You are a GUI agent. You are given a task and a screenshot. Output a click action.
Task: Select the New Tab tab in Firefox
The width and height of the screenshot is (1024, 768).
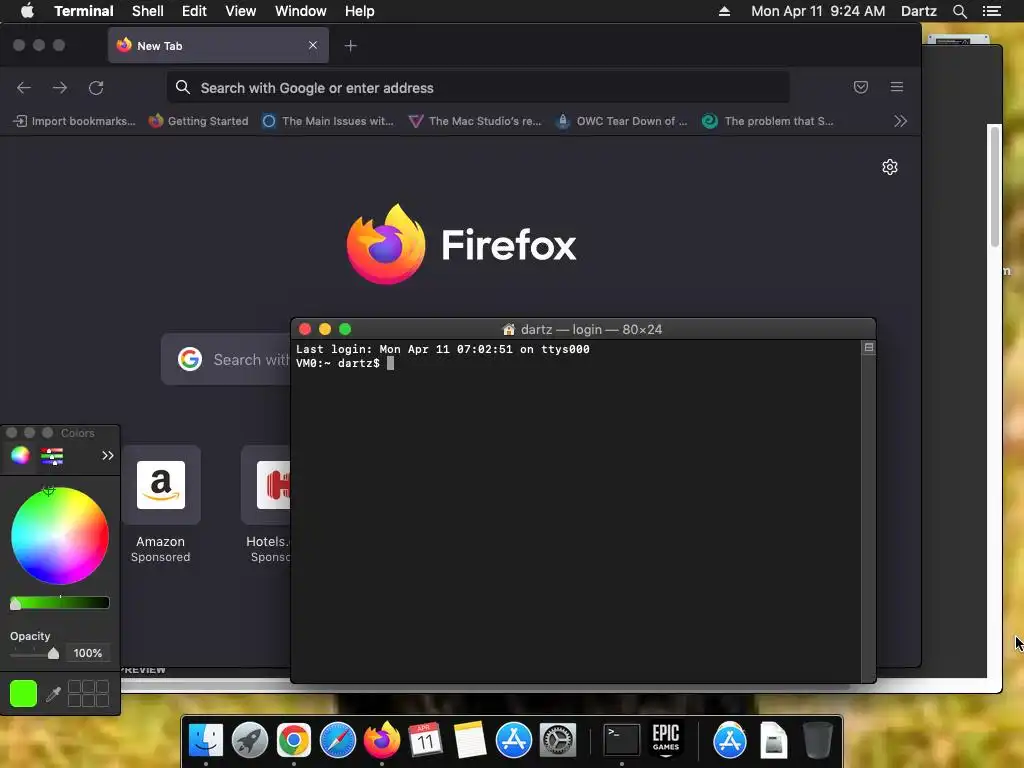point(218,45)
